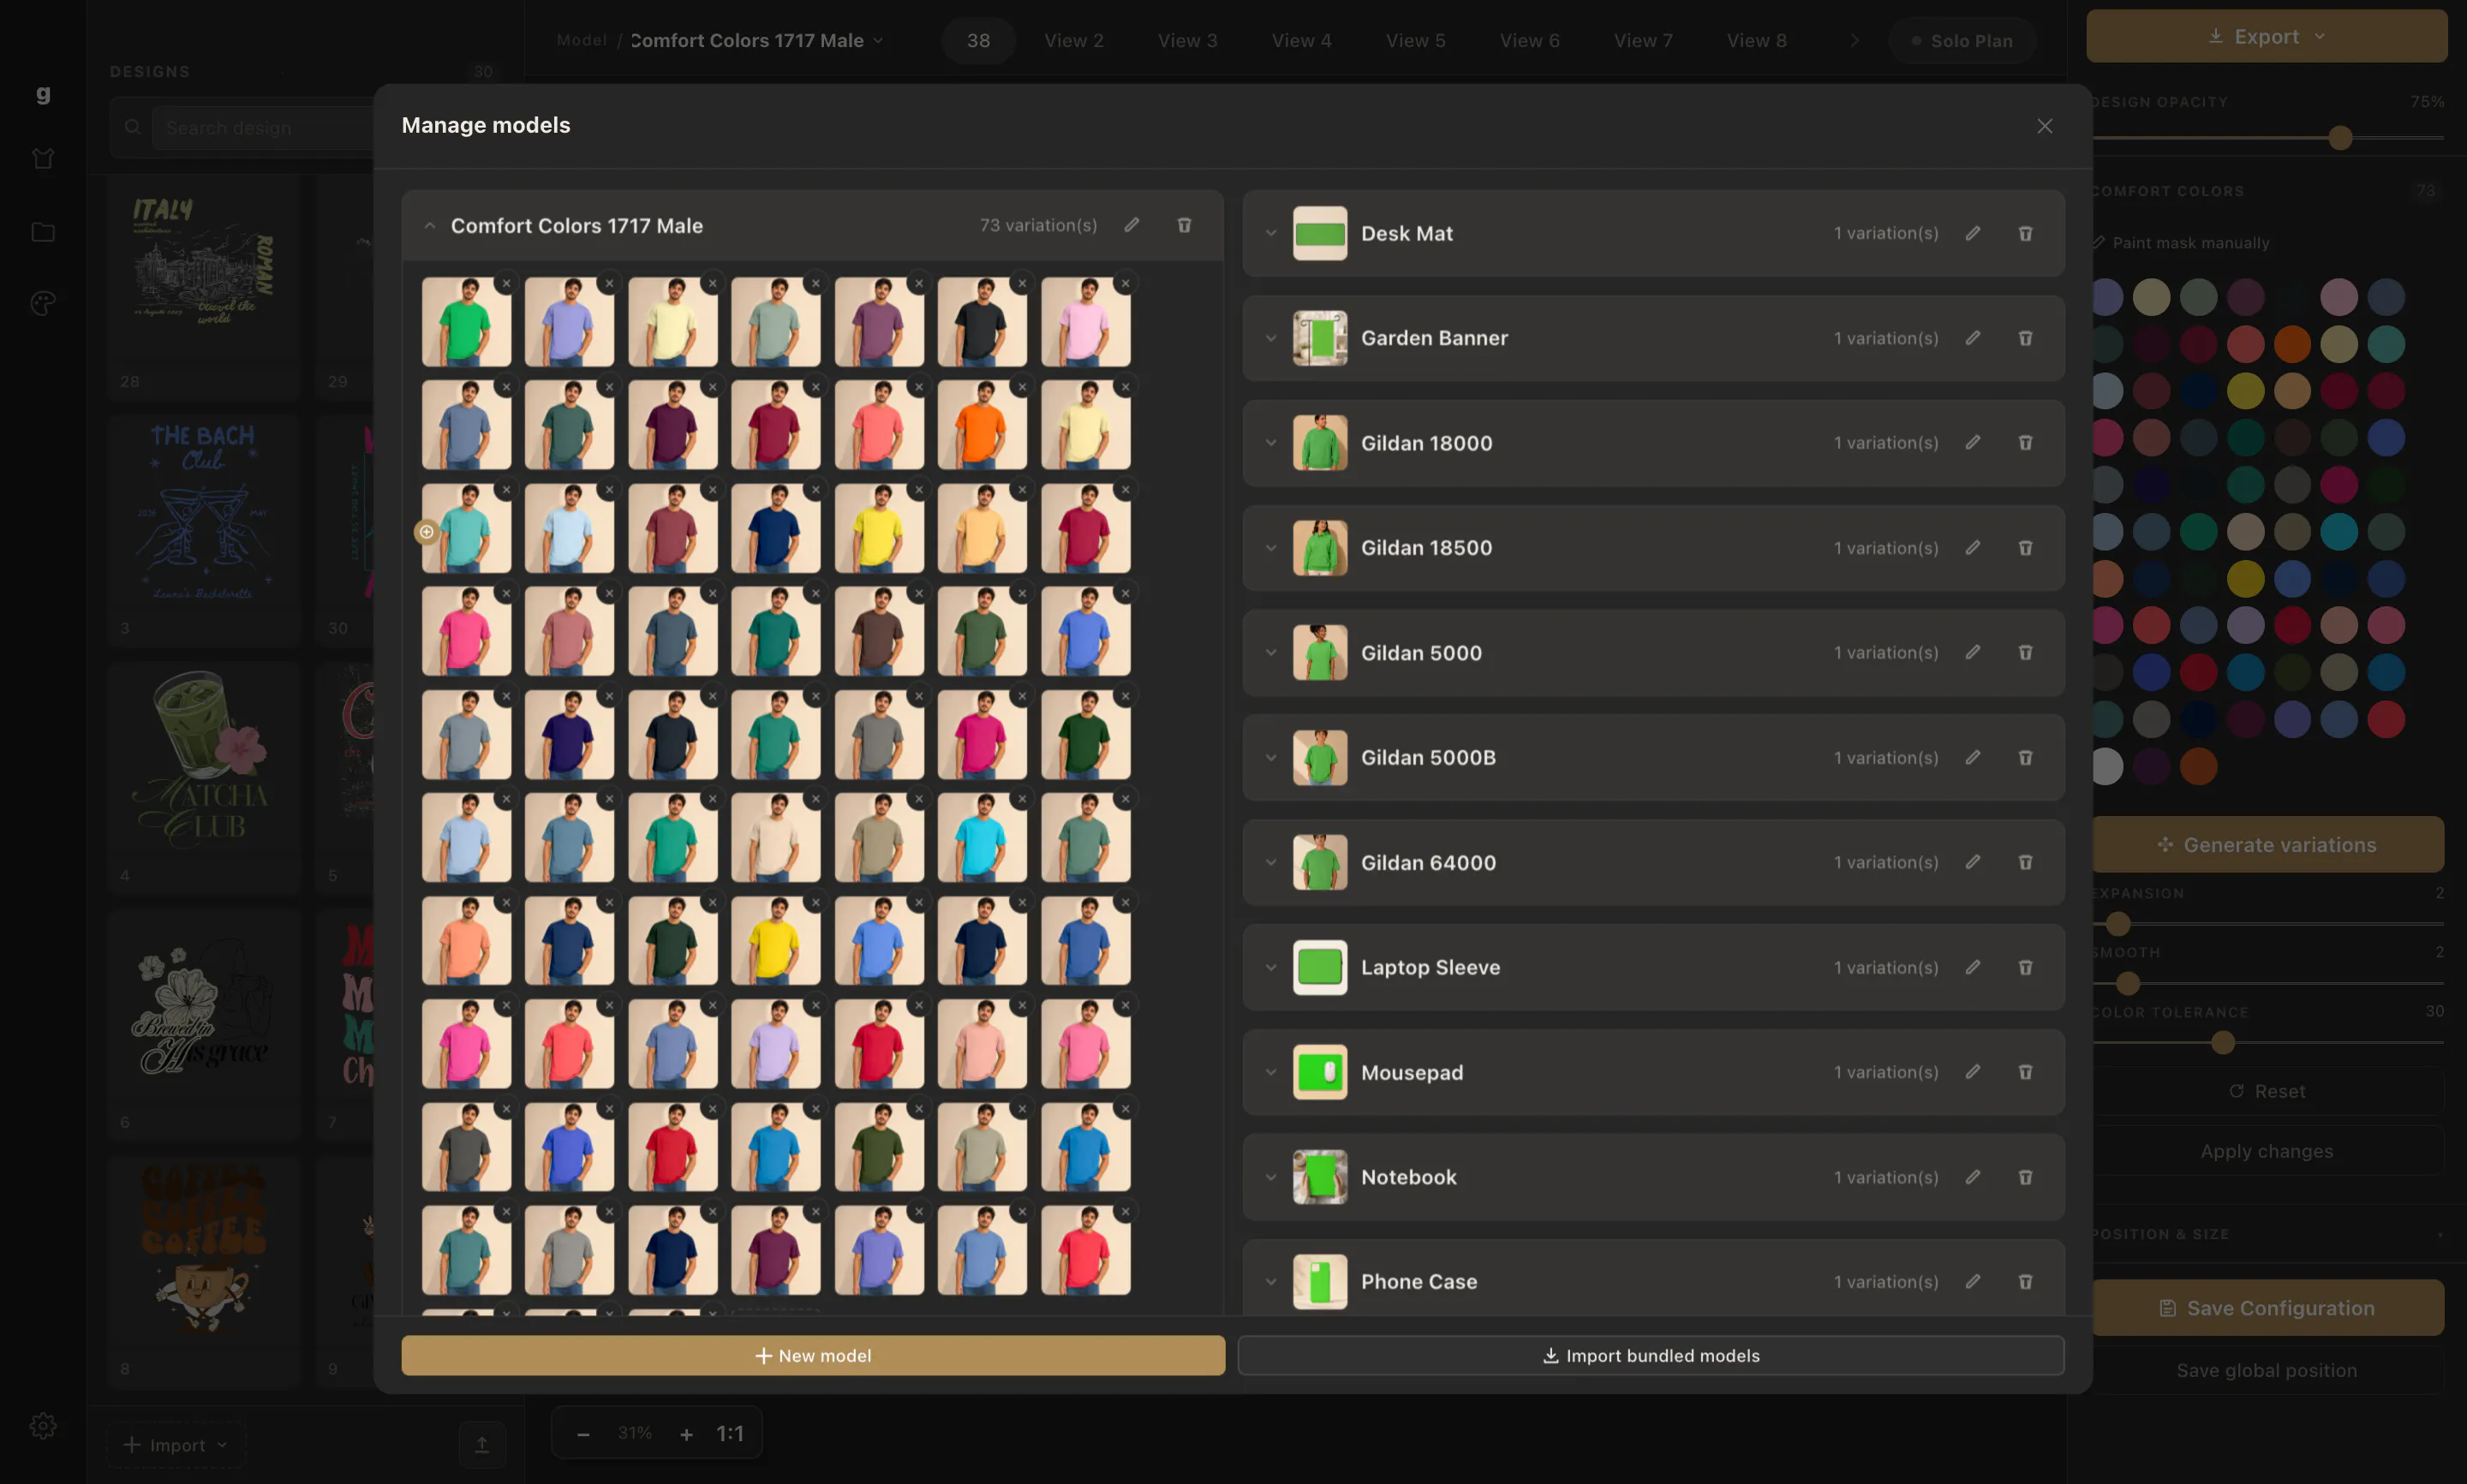
Task: Edit the Laptop Sleeve model
Action: 1972,967
